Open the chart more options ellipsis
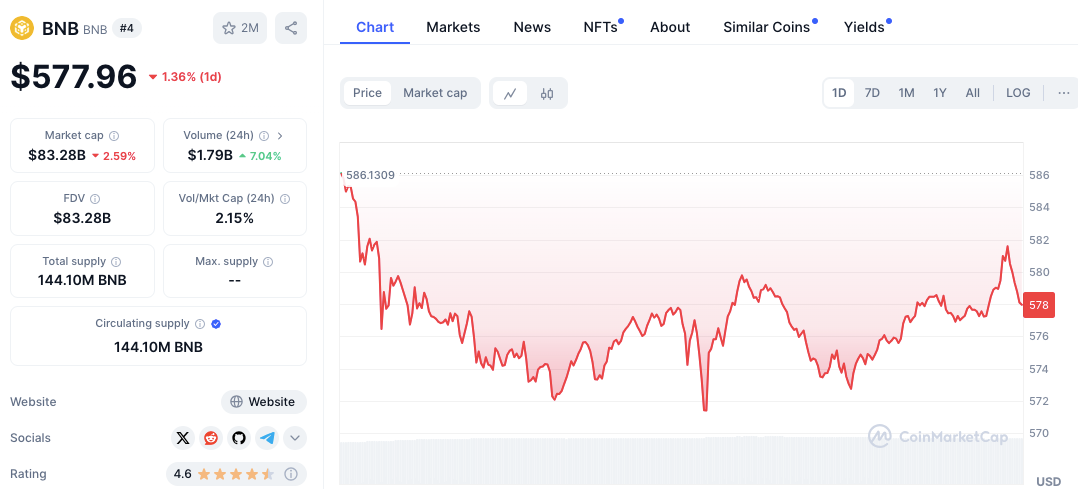This screenshot has width=1078, height=489. tap(1064, 93)
